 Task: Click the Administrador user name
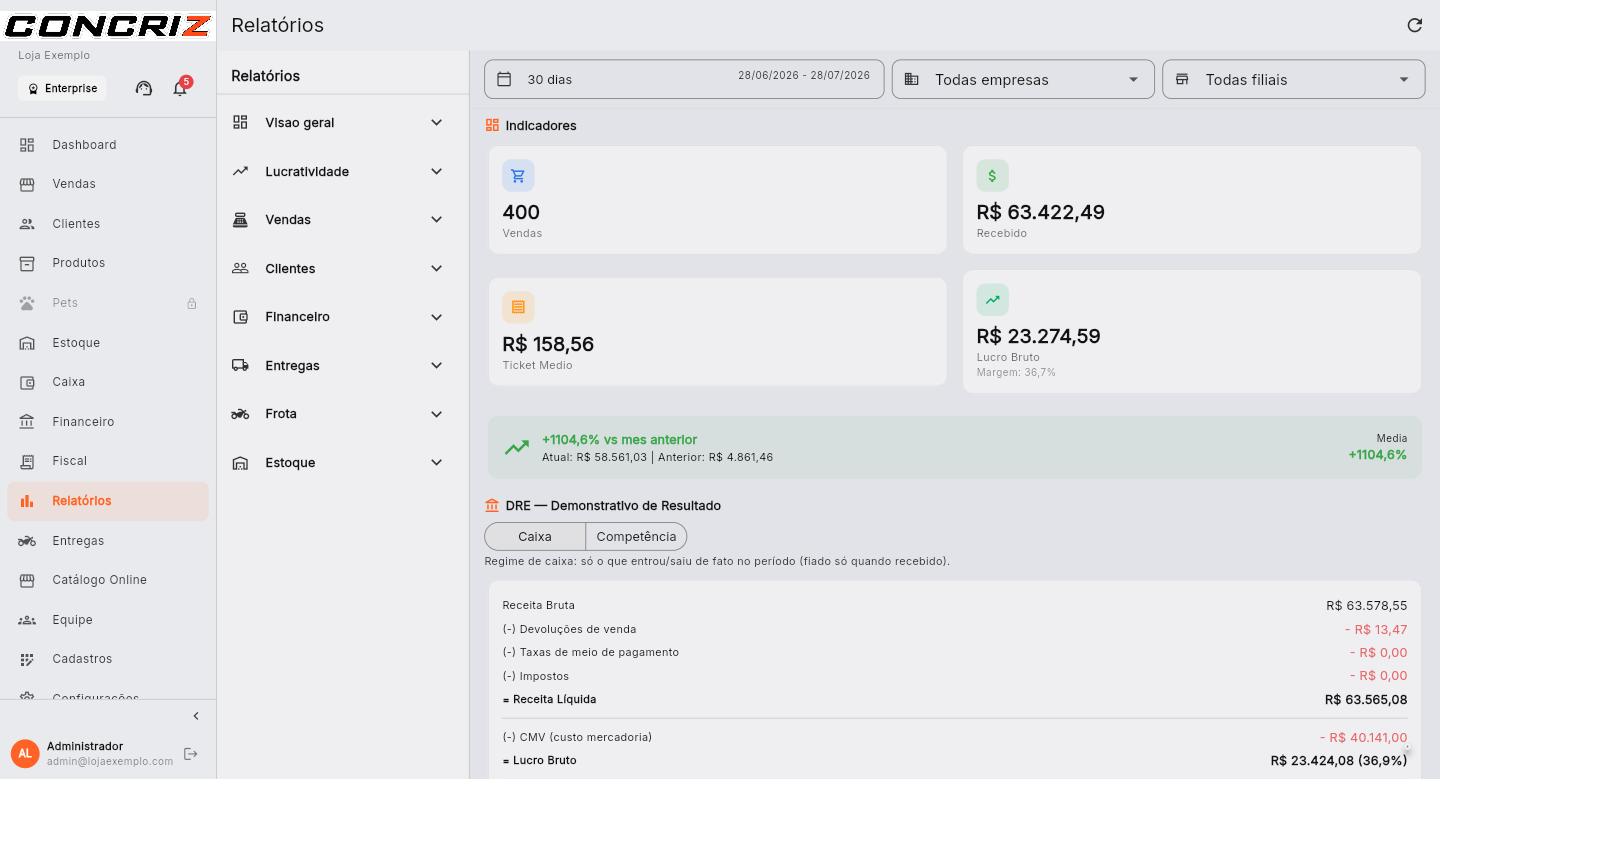pyautogui.click(x=85, y=746)
